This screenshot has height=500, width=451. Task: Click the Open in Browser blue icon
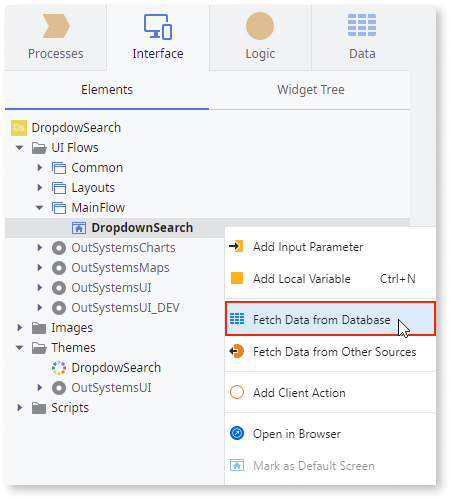coord(237,433)
